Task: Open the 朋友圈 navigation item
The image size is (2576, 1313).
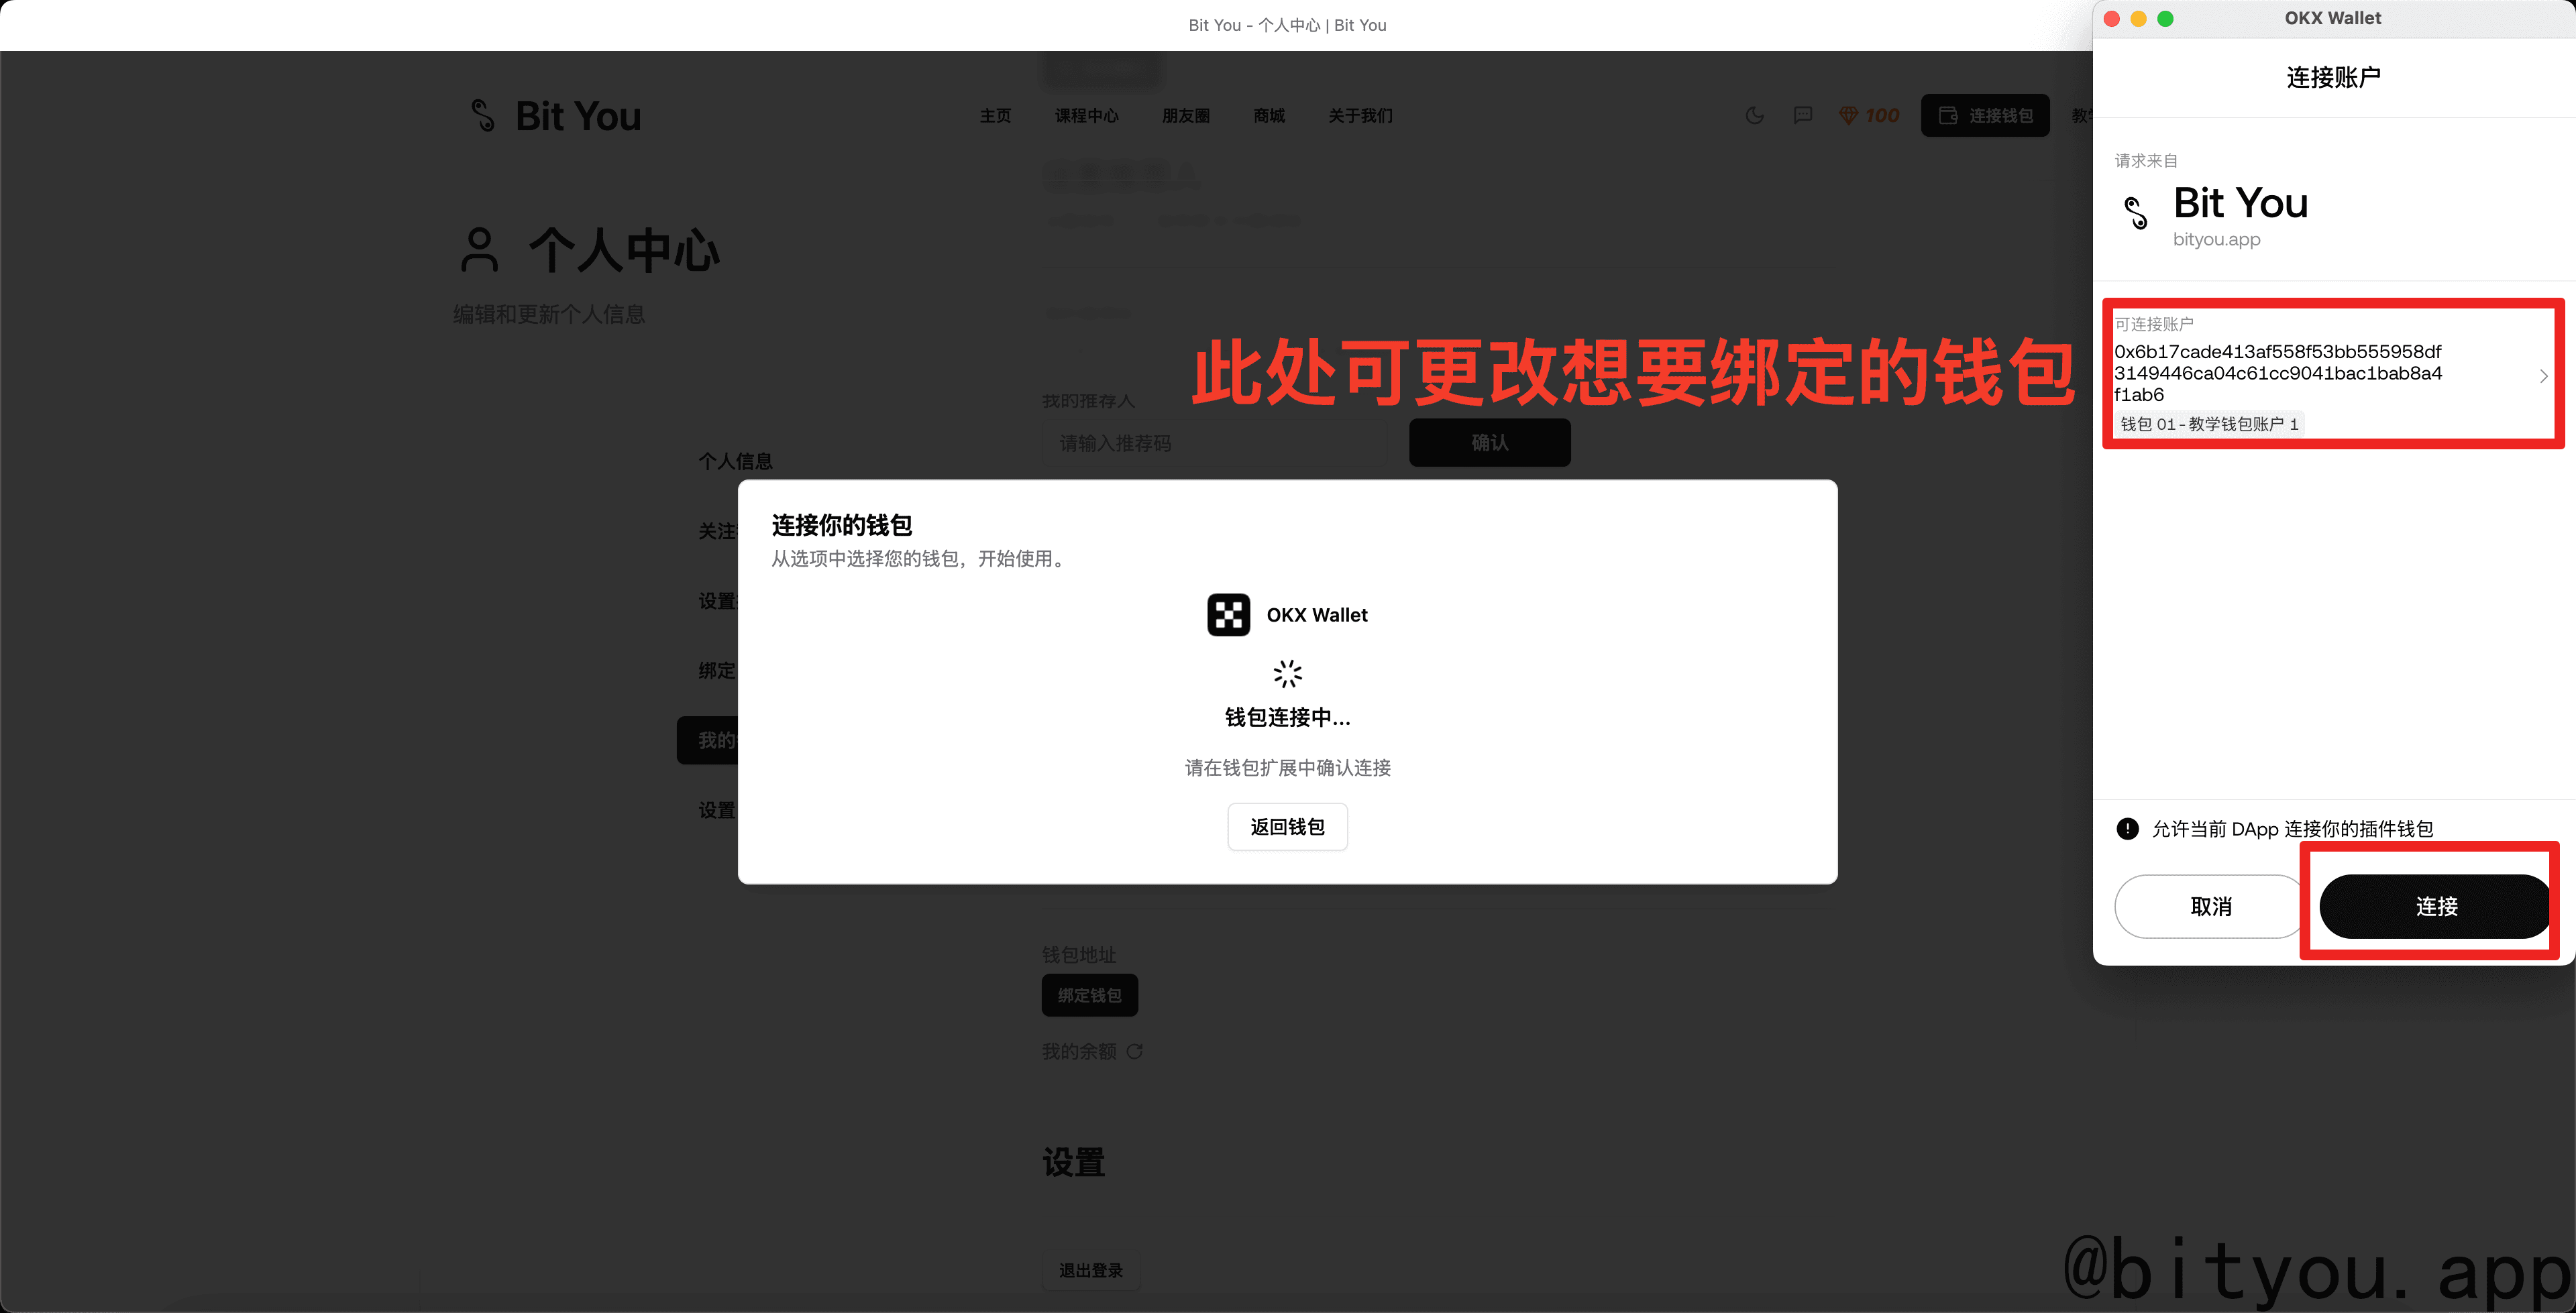Action: pos(1186,116)
